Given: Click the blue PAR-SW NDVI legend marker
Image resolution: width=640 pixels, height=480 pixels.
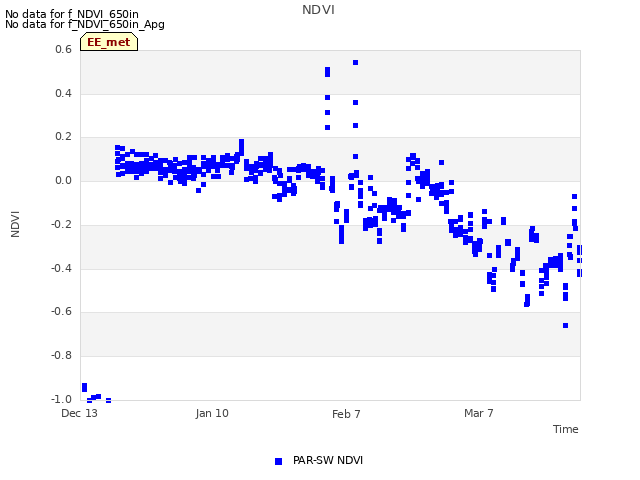Looking at the screenshot, I should click(x=278, y=461).
